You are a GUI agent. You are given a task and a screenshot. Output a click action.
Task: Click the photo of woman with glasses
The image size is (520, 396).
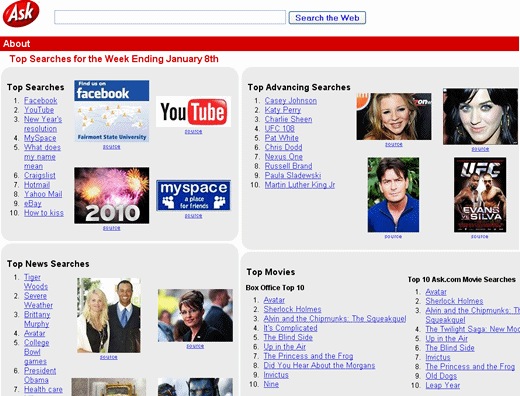(195, 315)
